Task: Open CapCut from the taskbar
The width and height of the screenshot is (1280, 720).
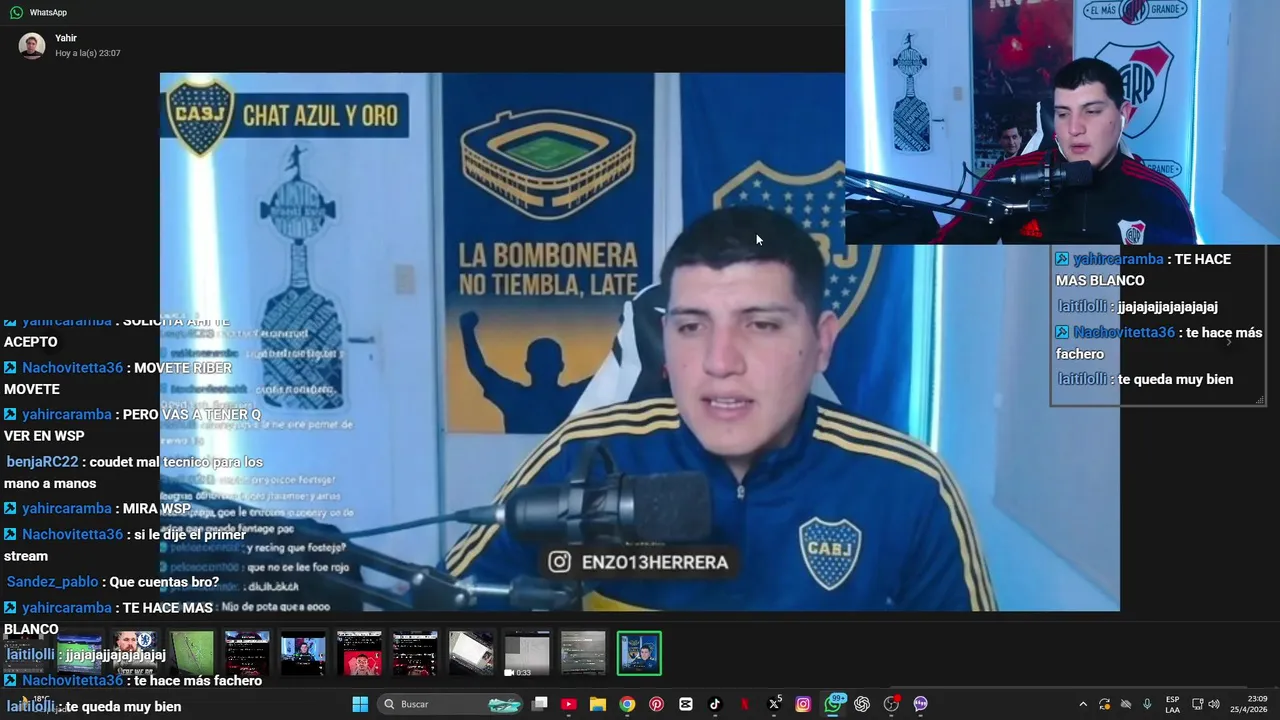Action: (686, 704)
